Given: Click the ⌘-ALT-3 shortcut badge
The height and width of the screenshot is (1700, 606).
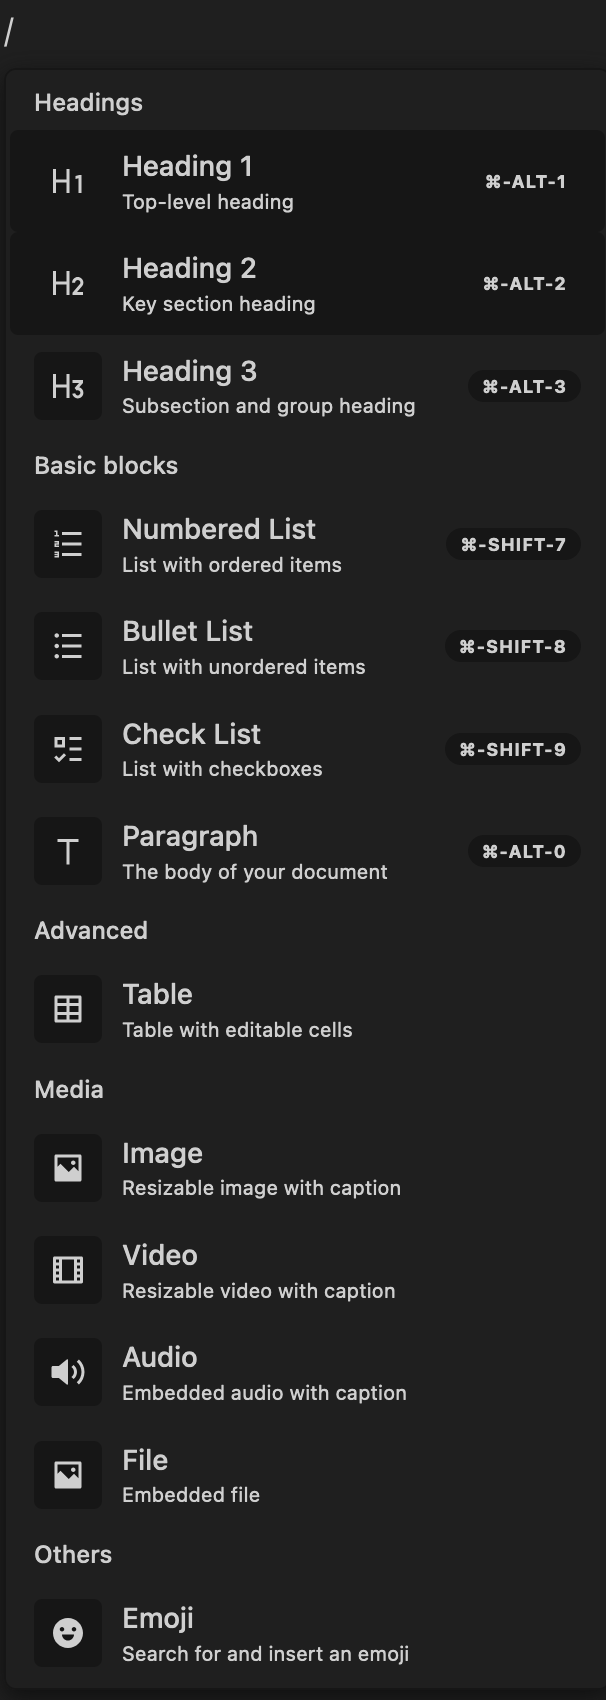Looking at the screenshot, I should click(524, 387).
